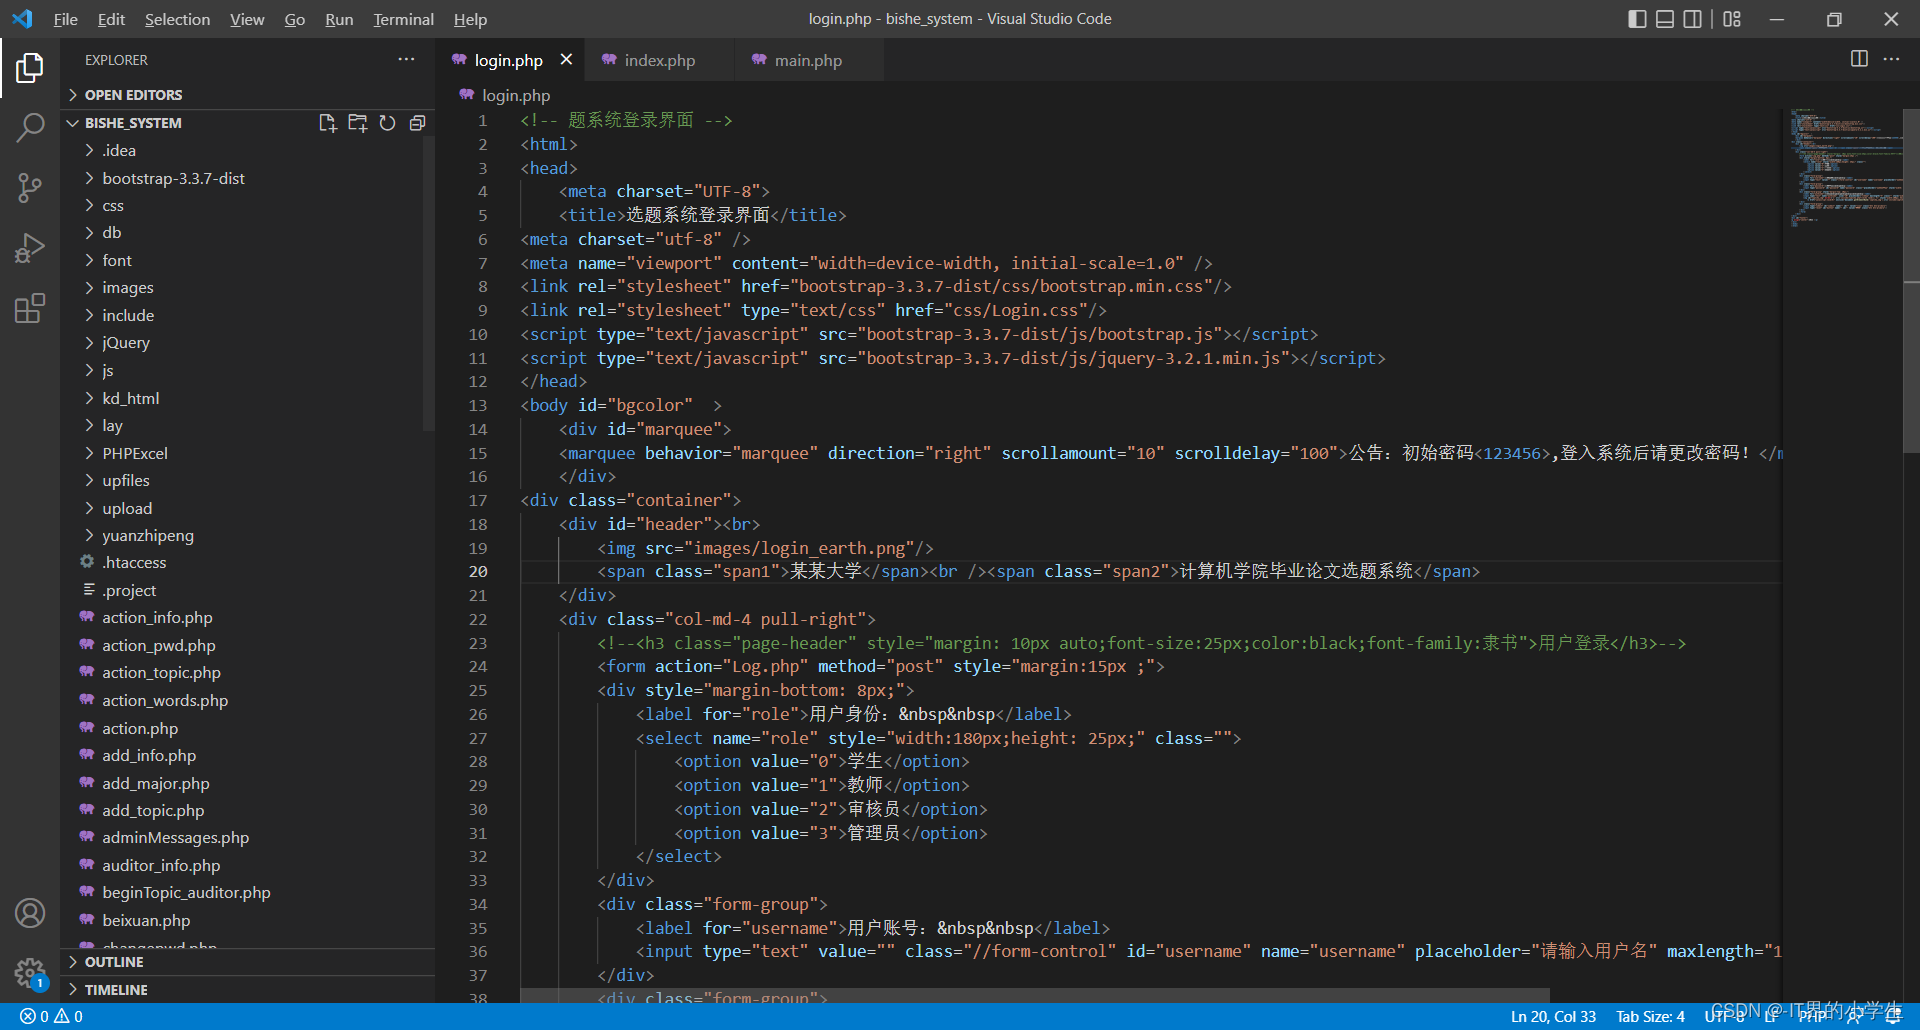Open the View menu
Image resolution: width=1920 pixels, height=1030 pixels.
tap(247, 19)
